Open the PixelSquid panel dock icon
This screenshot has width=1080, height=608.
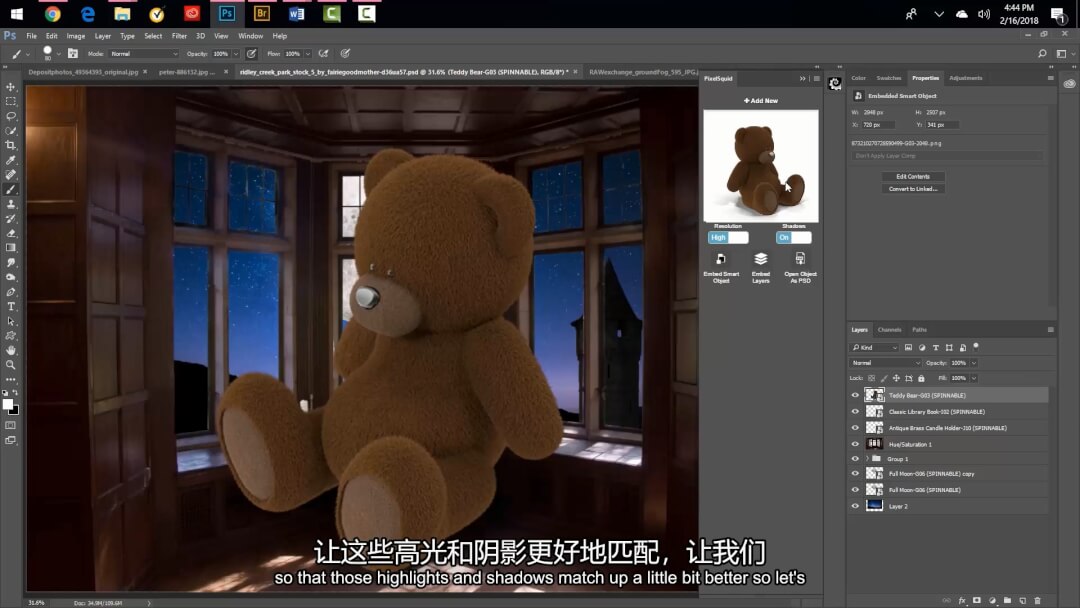(x=835, y=83)
